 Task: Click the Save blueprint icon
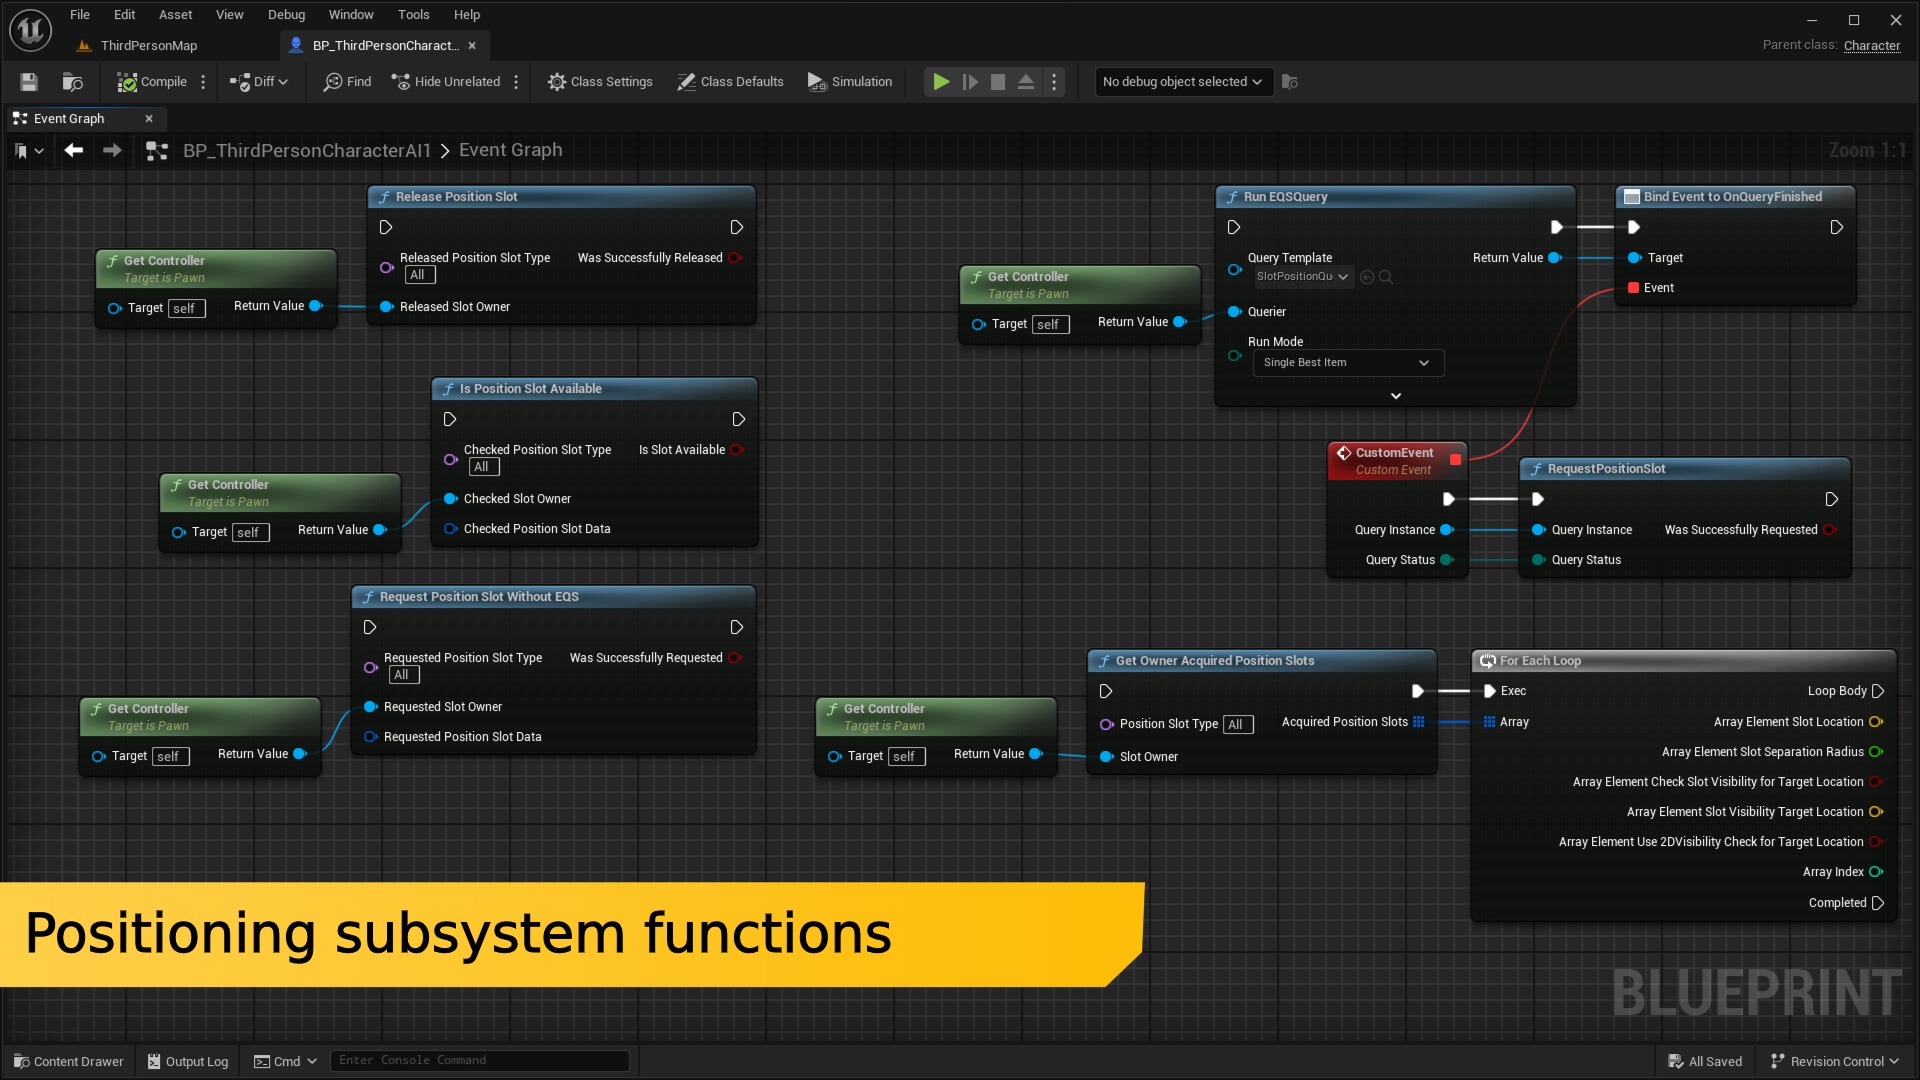coord(29,82)
